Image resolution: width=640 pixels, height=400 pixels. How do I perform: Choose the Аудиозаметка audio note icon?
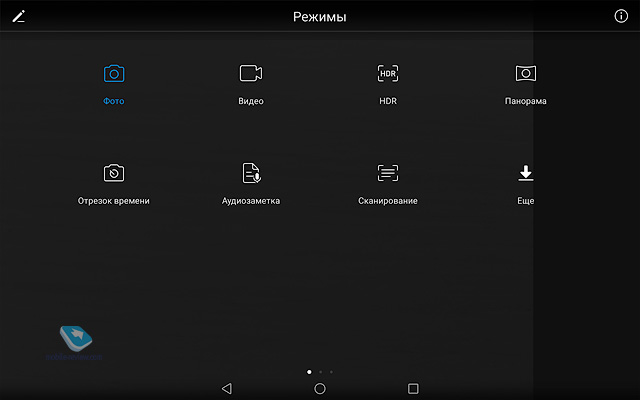click(250, 173)
